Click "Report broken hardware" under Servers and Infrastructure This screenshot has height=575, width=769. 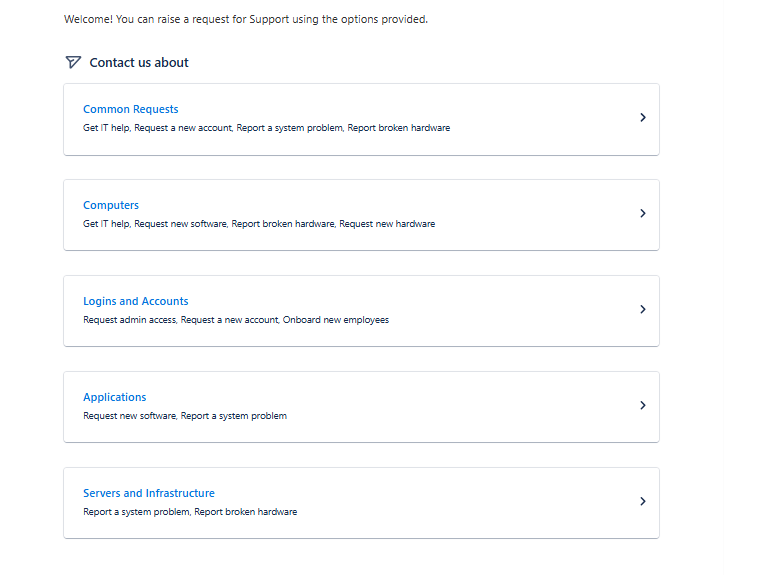(245, 512)
